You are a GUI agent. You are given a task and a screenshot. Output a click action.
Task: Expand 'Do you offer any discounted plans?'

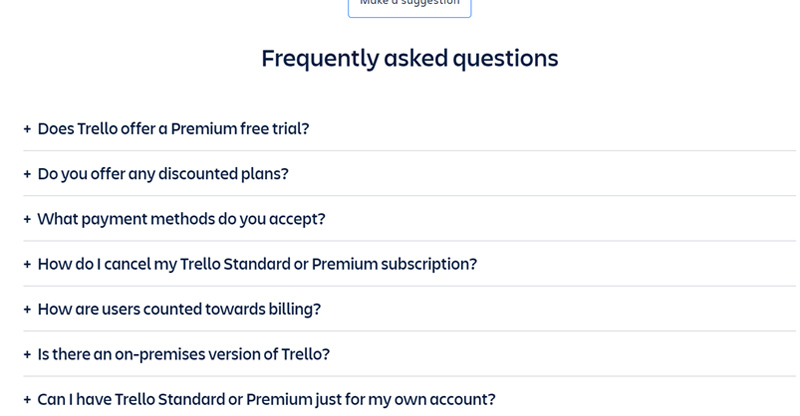(163, 174)
